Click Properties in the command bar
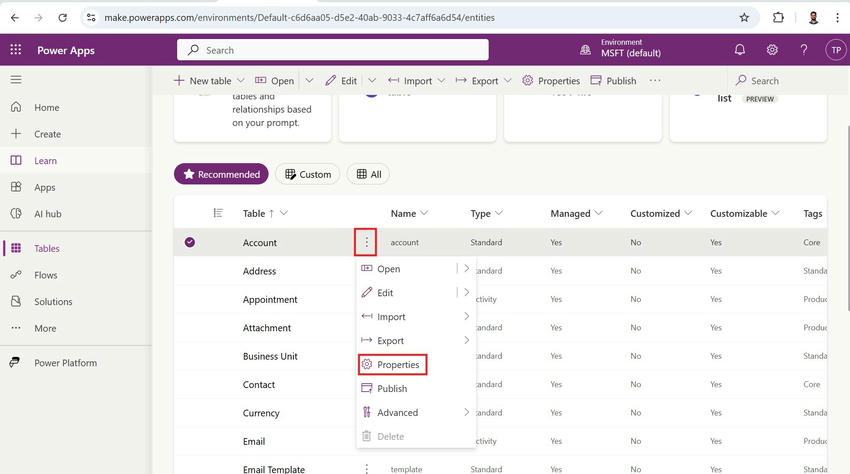This screenshot has height=474, width=850. click(551, 80)
